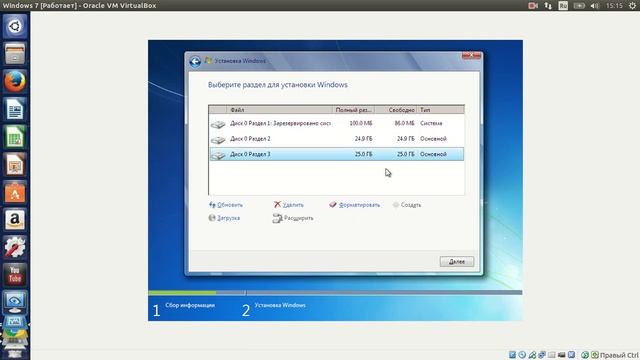Viewport: 640px width, 360px height.
Task: Click the Загрузка load driver link
Action: (x=228, y=218)
